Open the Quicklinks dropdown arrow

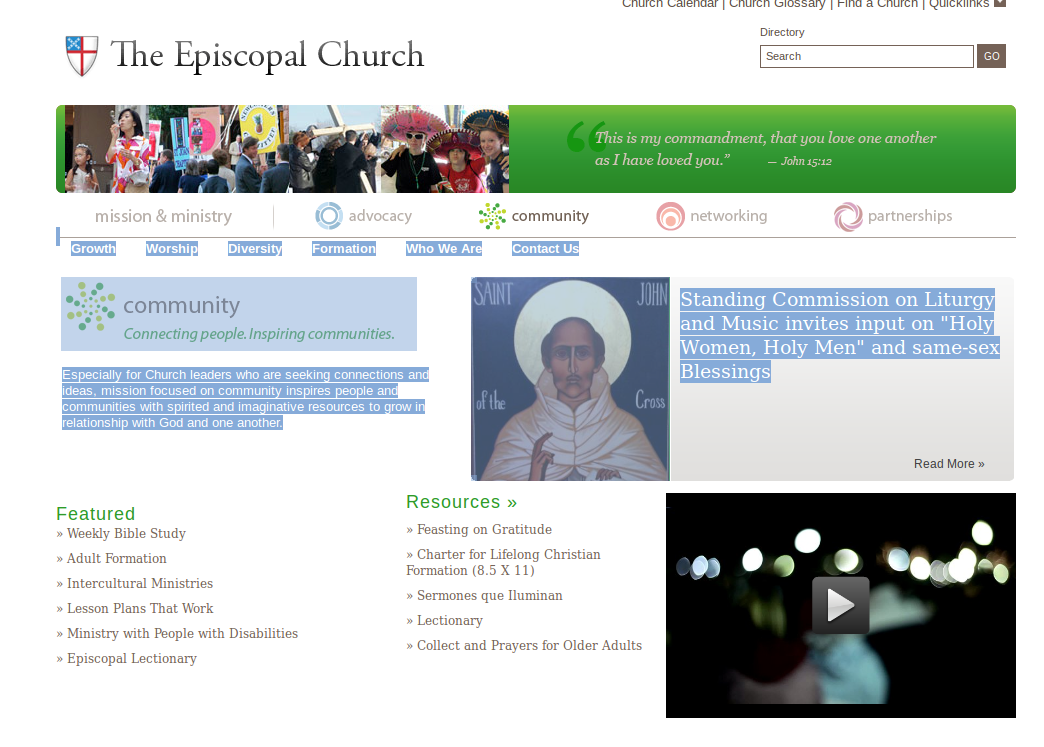[1000, 3]
